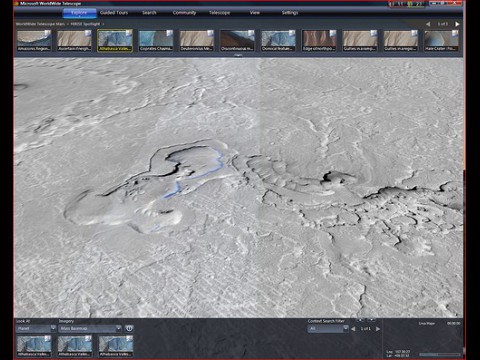480x360 pixels.
Task: Select the Hale Crater thumbnail
Action: pos(441,40)
